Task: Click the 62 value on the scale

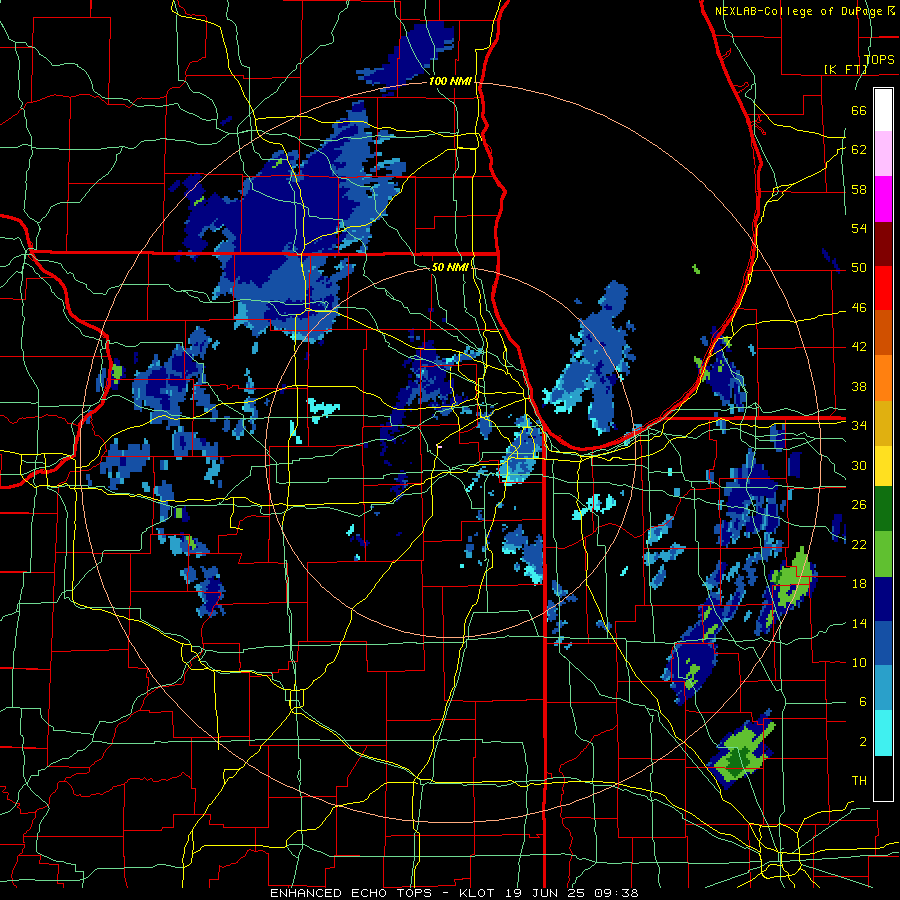Action: tap(859, 149)
